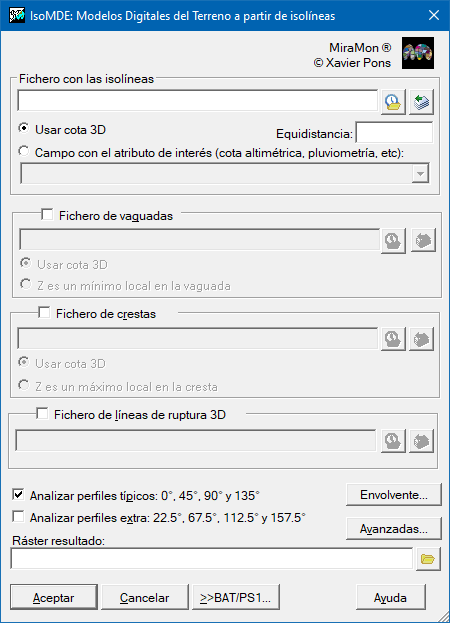
Task: Toggle Analizar perfiles extra checkbox
Action: [x=18, y=517]
